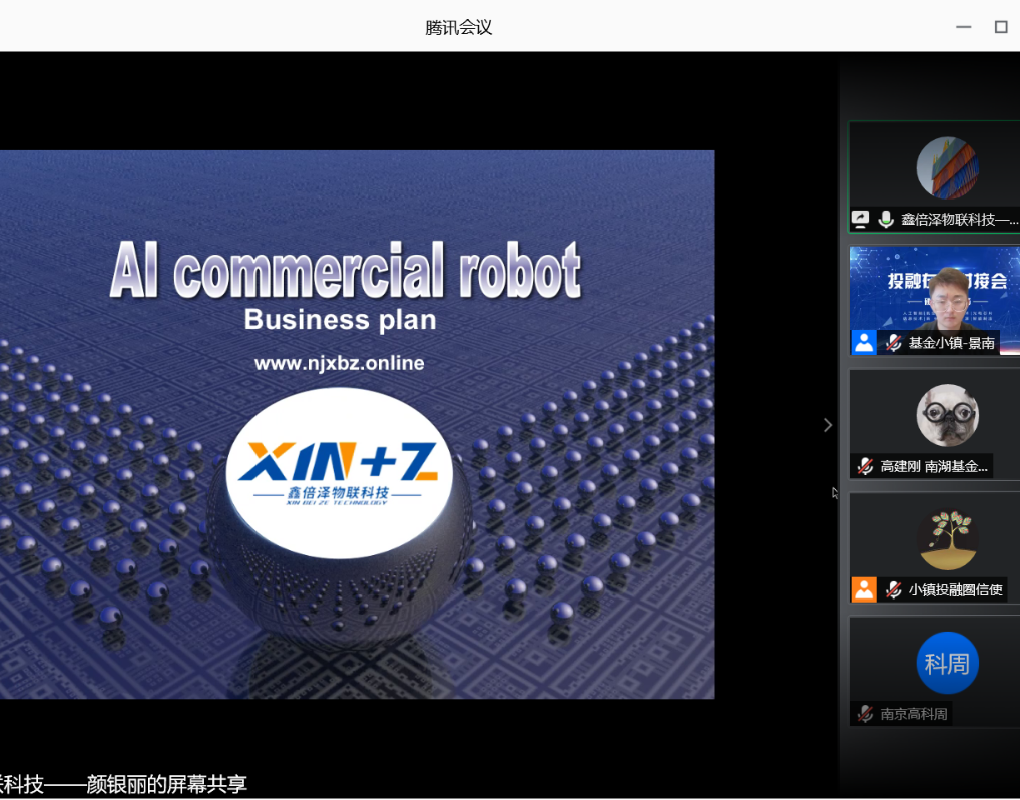This screenshot has width=1020, height=800.
Task: Select the tree avatar of 小镇投融圈信使
Action: point(947,539)
